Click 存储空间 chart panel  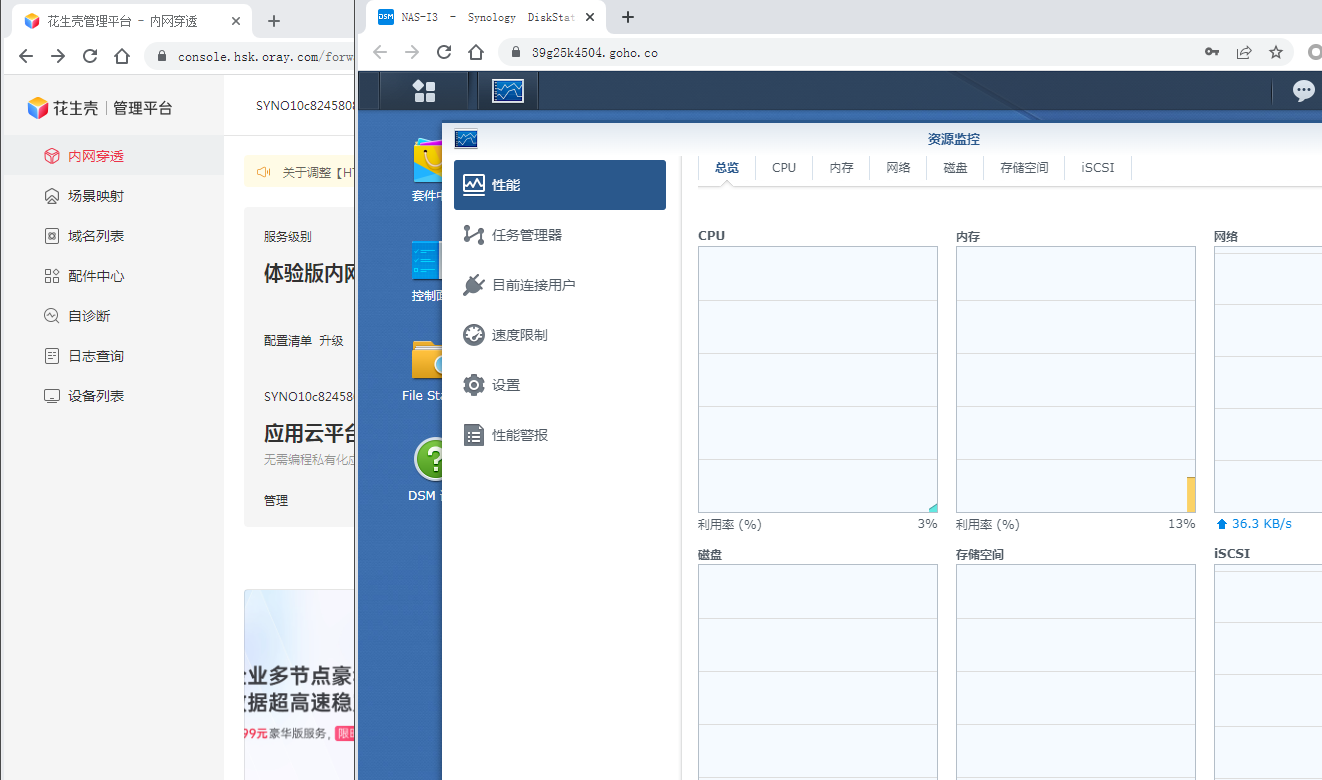tap(1076, 672)
